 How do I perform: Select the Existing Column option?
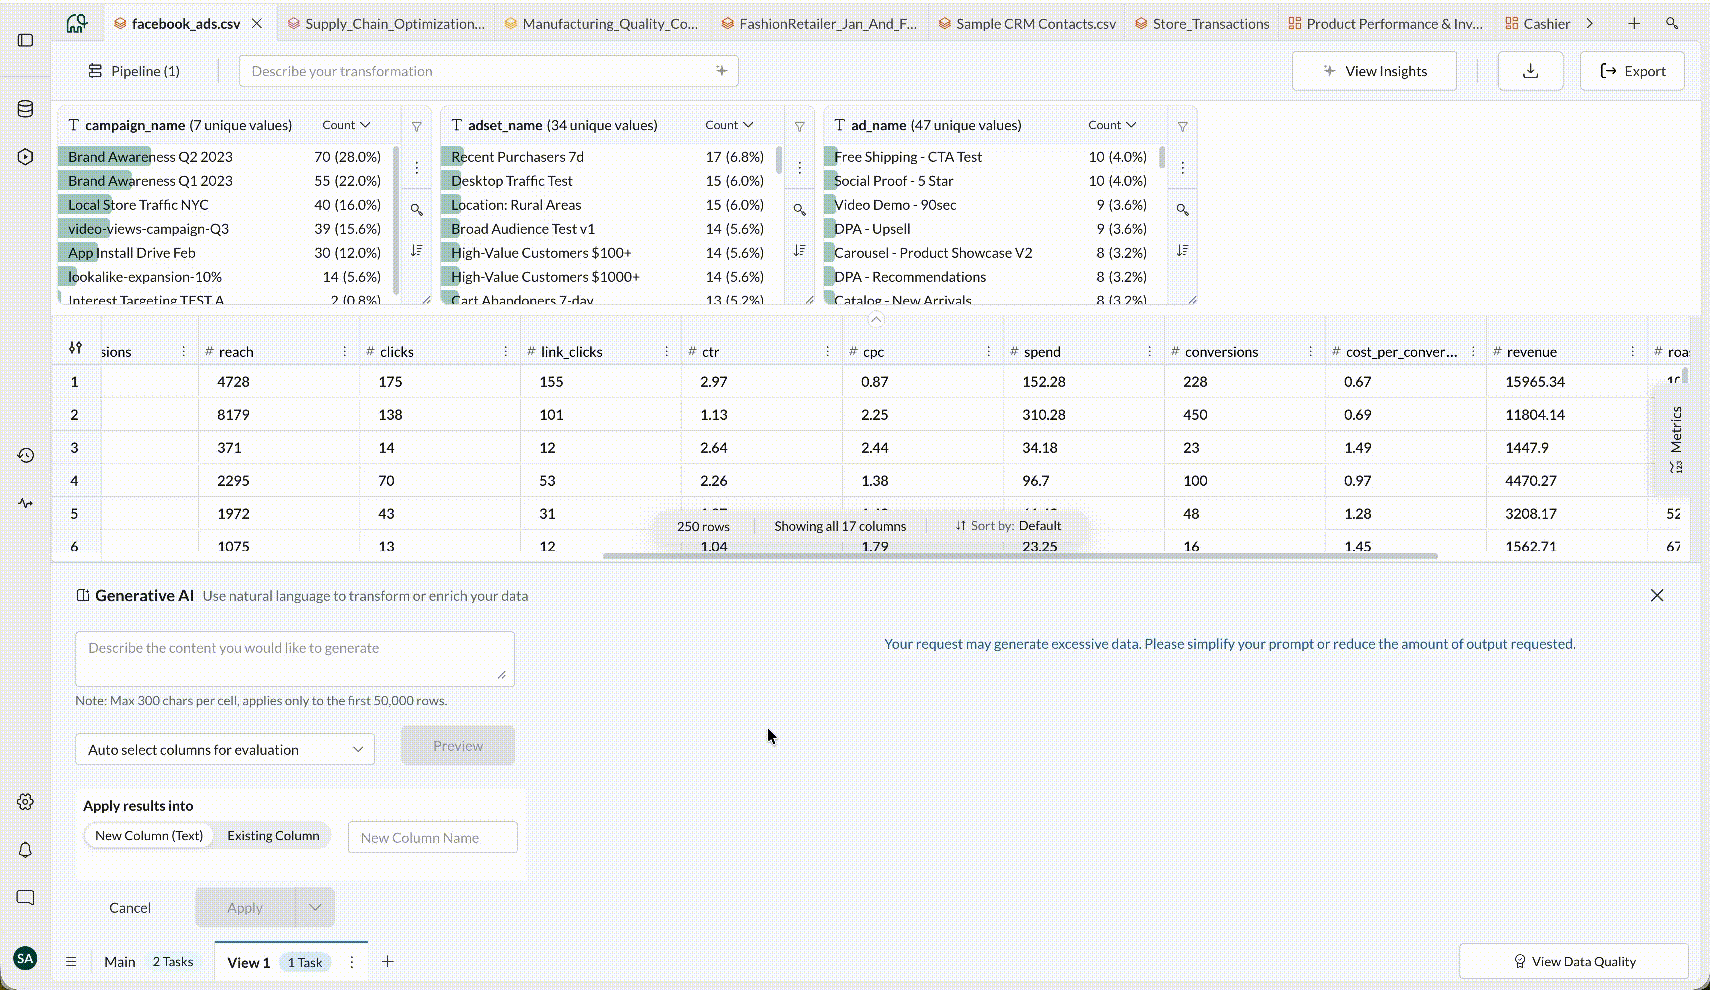pyautogui.click(x=273, y=836)
